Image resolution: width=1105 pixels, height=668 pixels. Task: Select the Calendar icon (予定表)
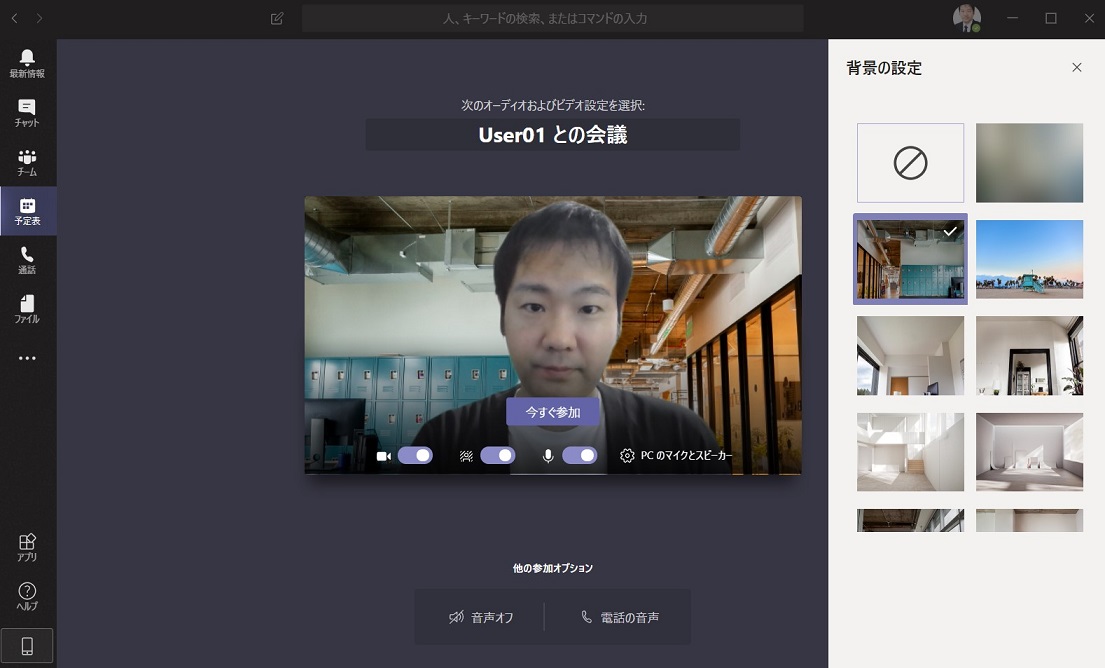[27, 211]
